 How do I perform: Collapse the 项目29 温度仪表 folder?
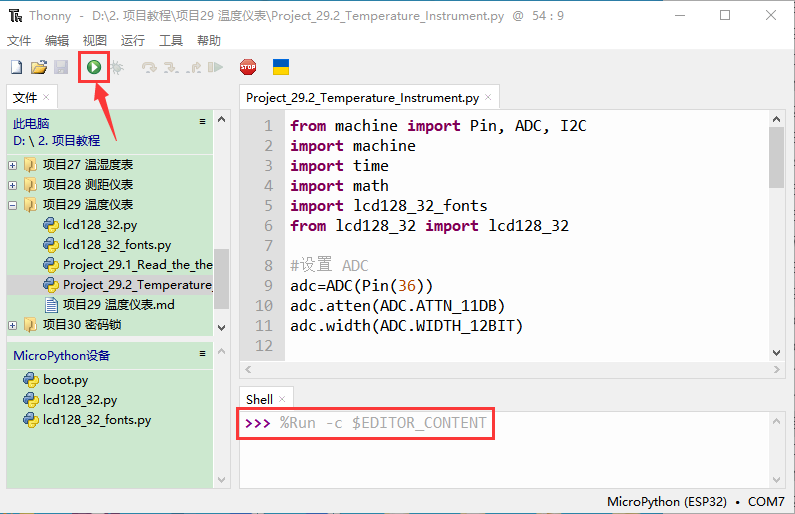click(13, 205)
